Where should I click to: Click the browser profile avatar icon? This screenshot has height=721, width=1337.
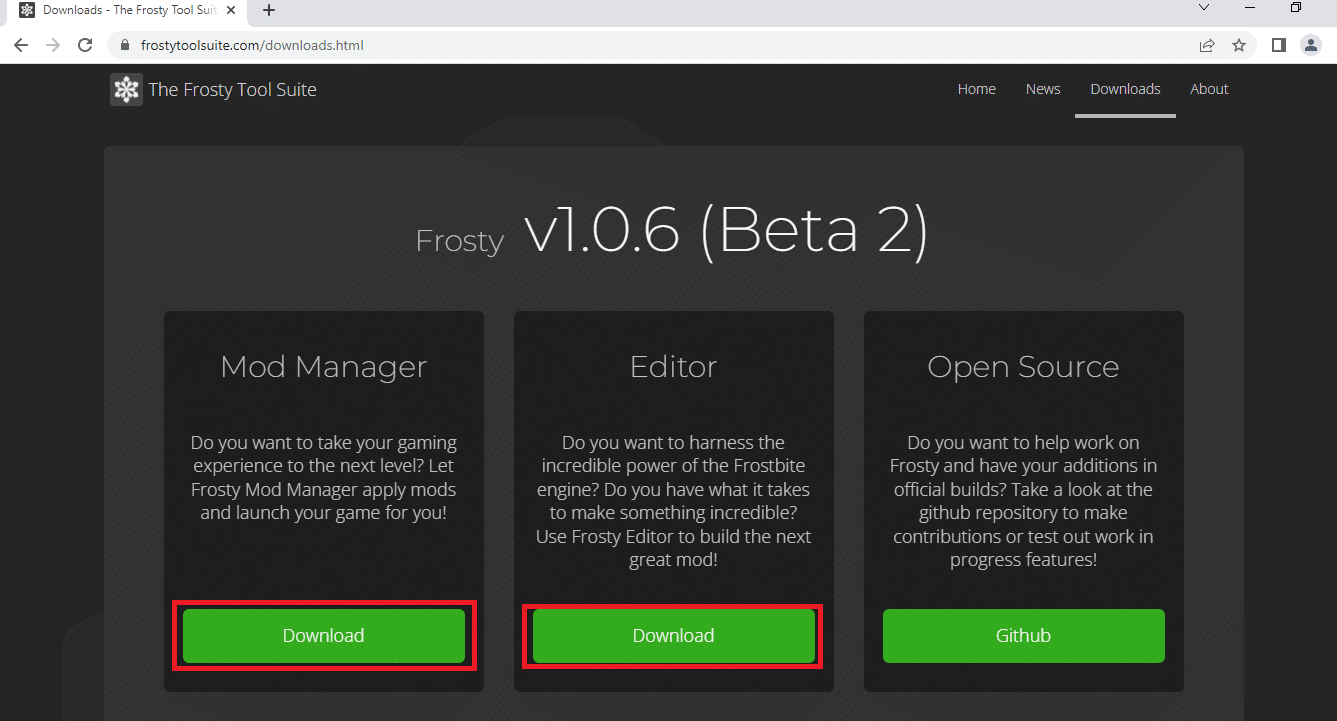click(1311, 45)
